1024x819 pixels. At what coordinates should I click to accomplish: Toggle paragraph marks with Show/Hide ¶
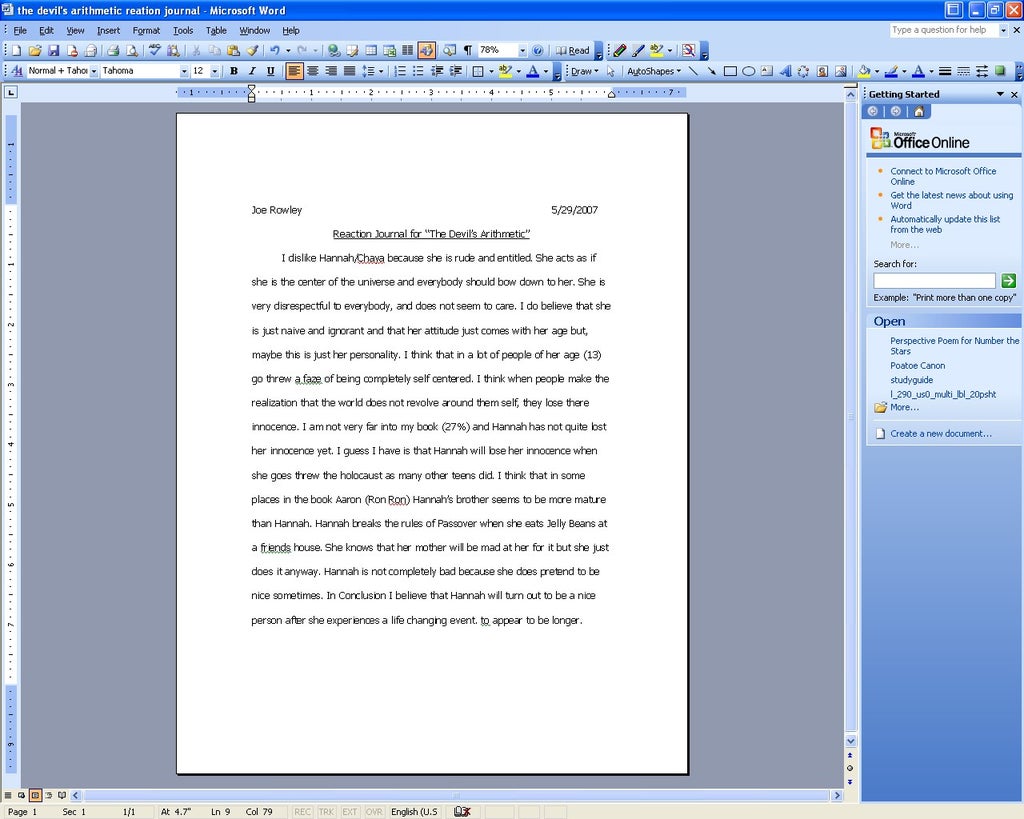coord(466,50)
